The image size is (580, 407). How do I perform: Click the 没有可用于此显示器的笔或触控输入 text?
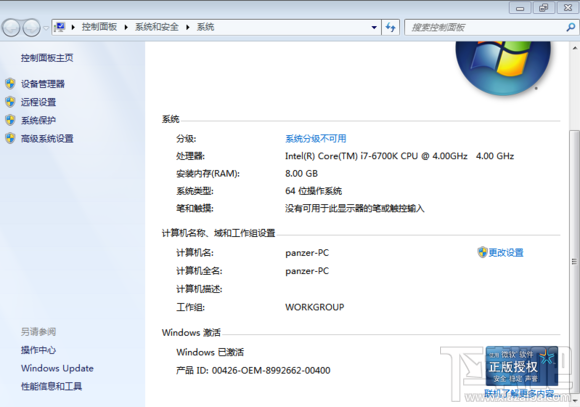click(x=354, y=209)
